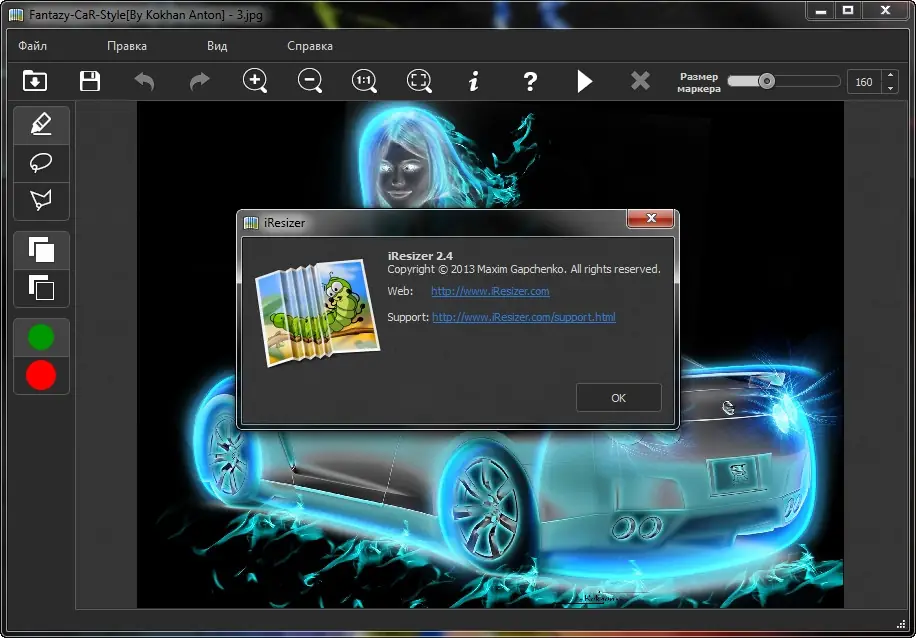Image resolution: width=916 pixels, height=638 pixels.
Task: Click the iResizer 2.4 version text
Action: pos(420,256)
